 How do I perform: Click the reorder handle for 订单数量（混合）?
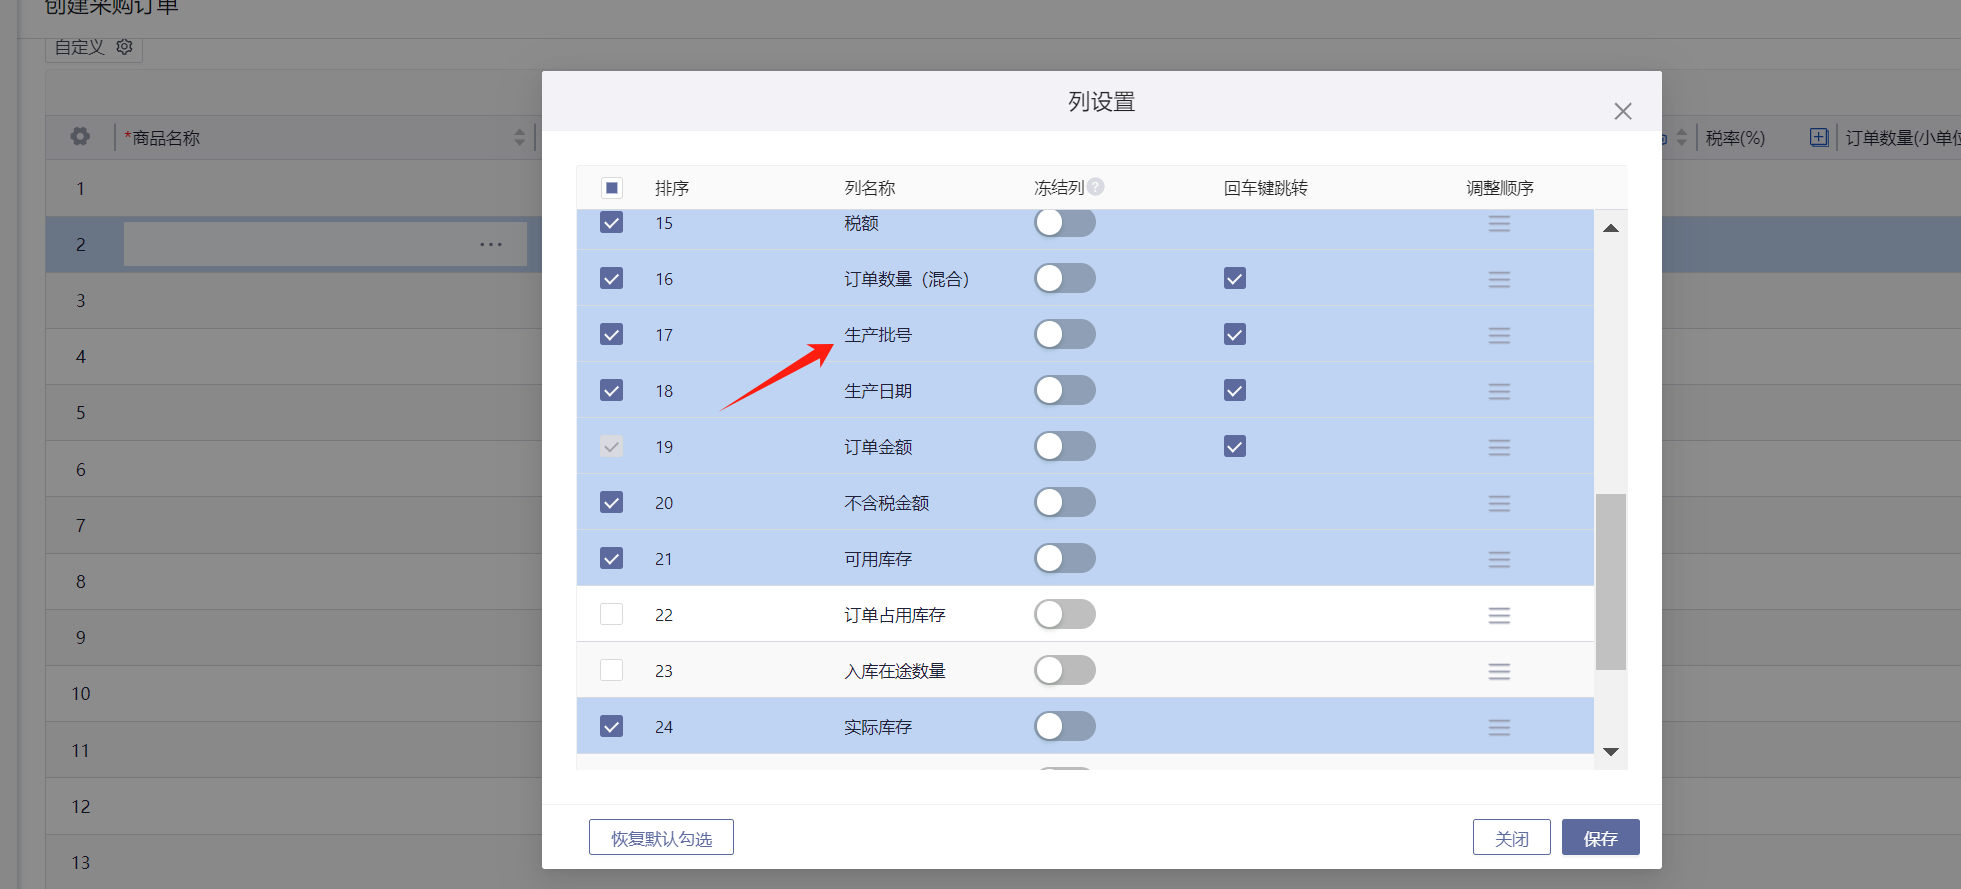[x=1499, y=280]
